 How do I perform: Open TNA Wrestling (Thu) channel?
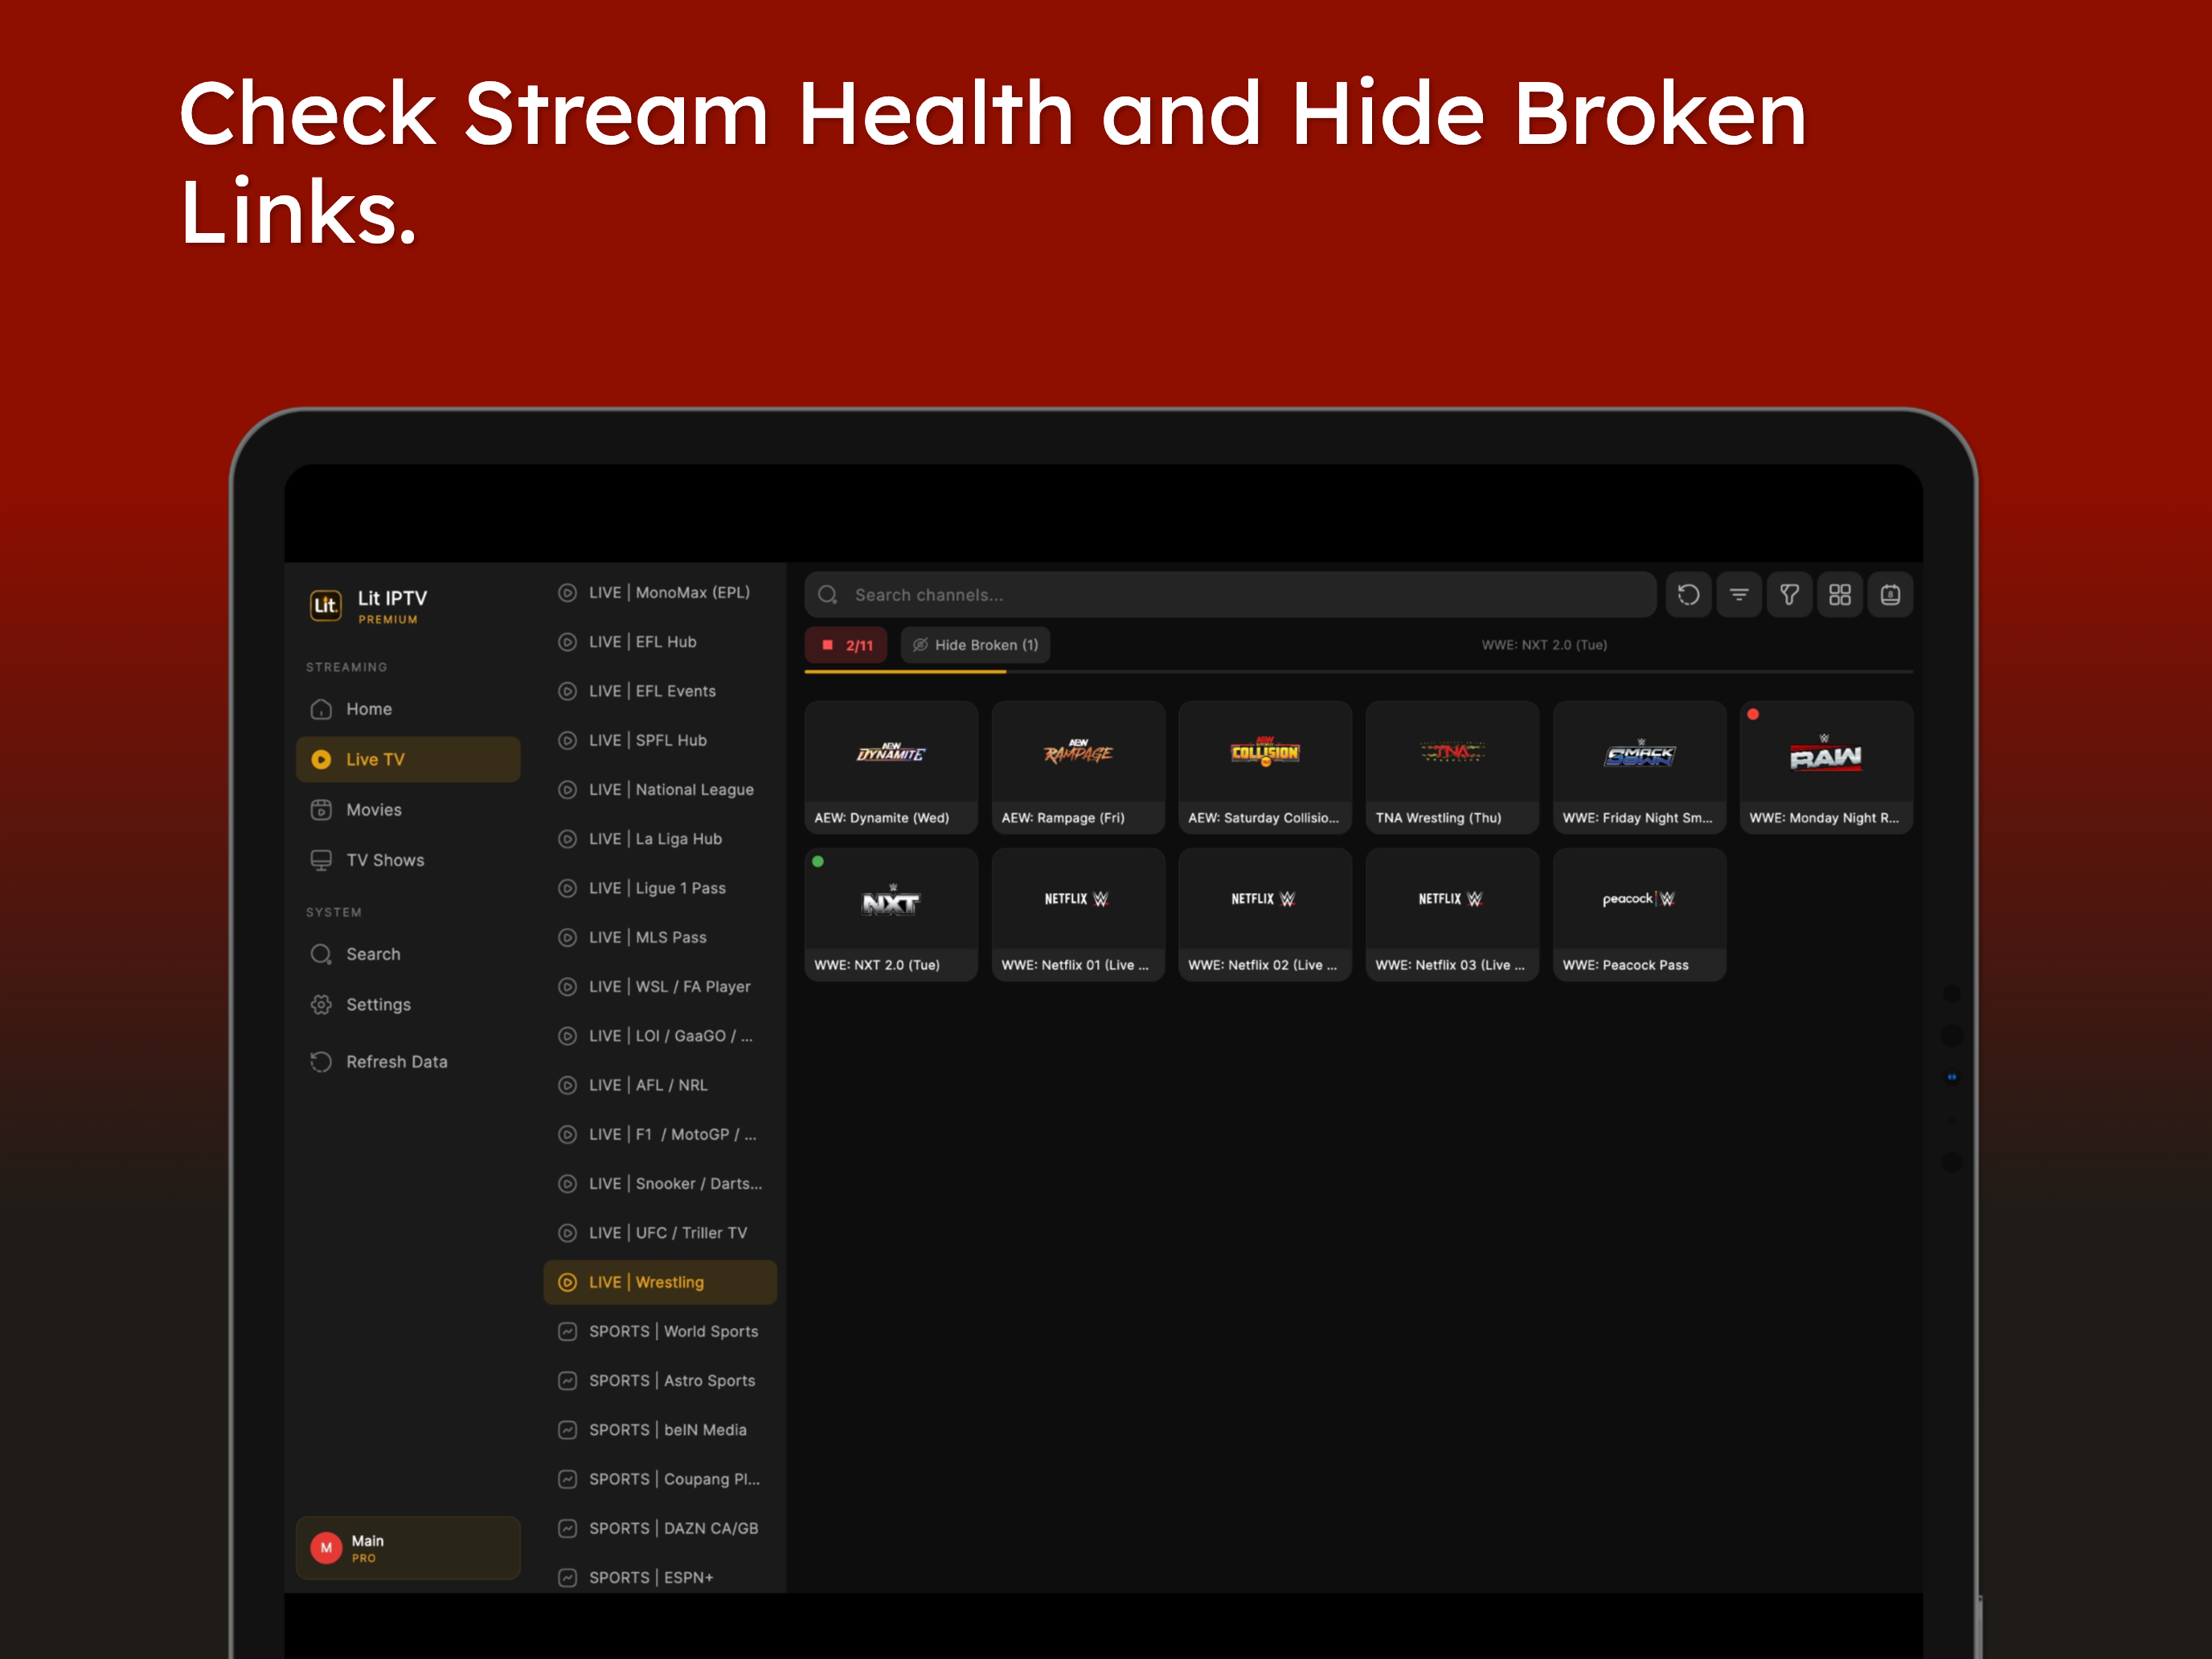1452,767
